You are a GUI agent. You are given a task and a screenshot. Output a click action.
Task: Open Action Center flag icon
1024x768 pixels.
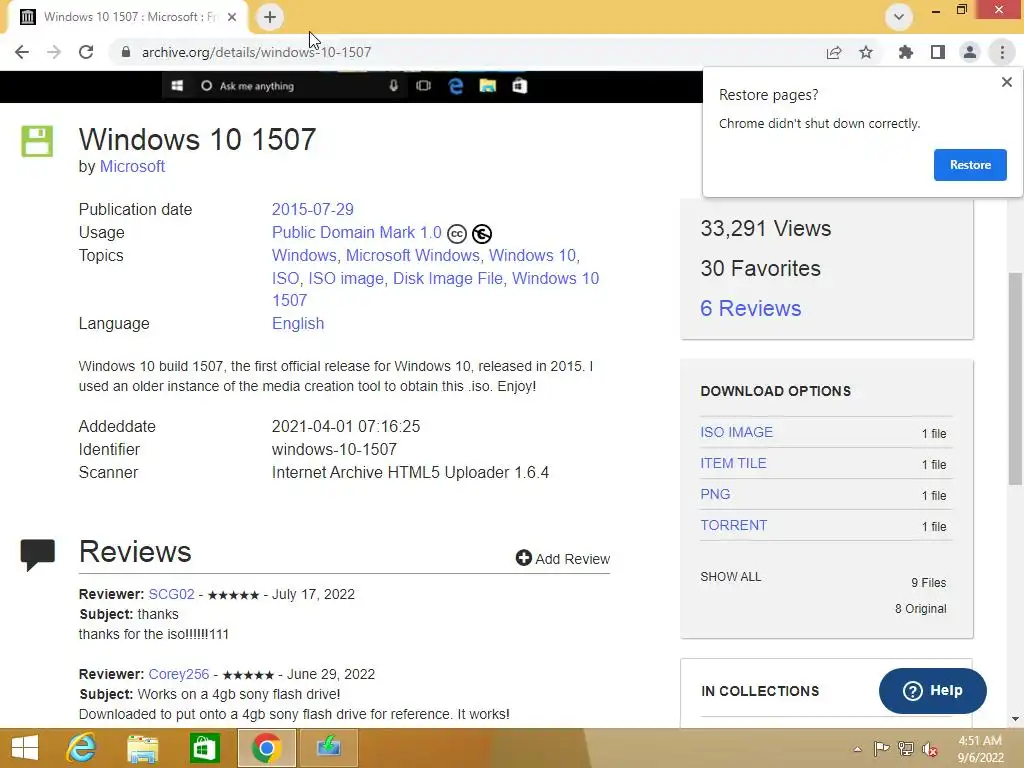pyautogui.click(x=881, y=748)
